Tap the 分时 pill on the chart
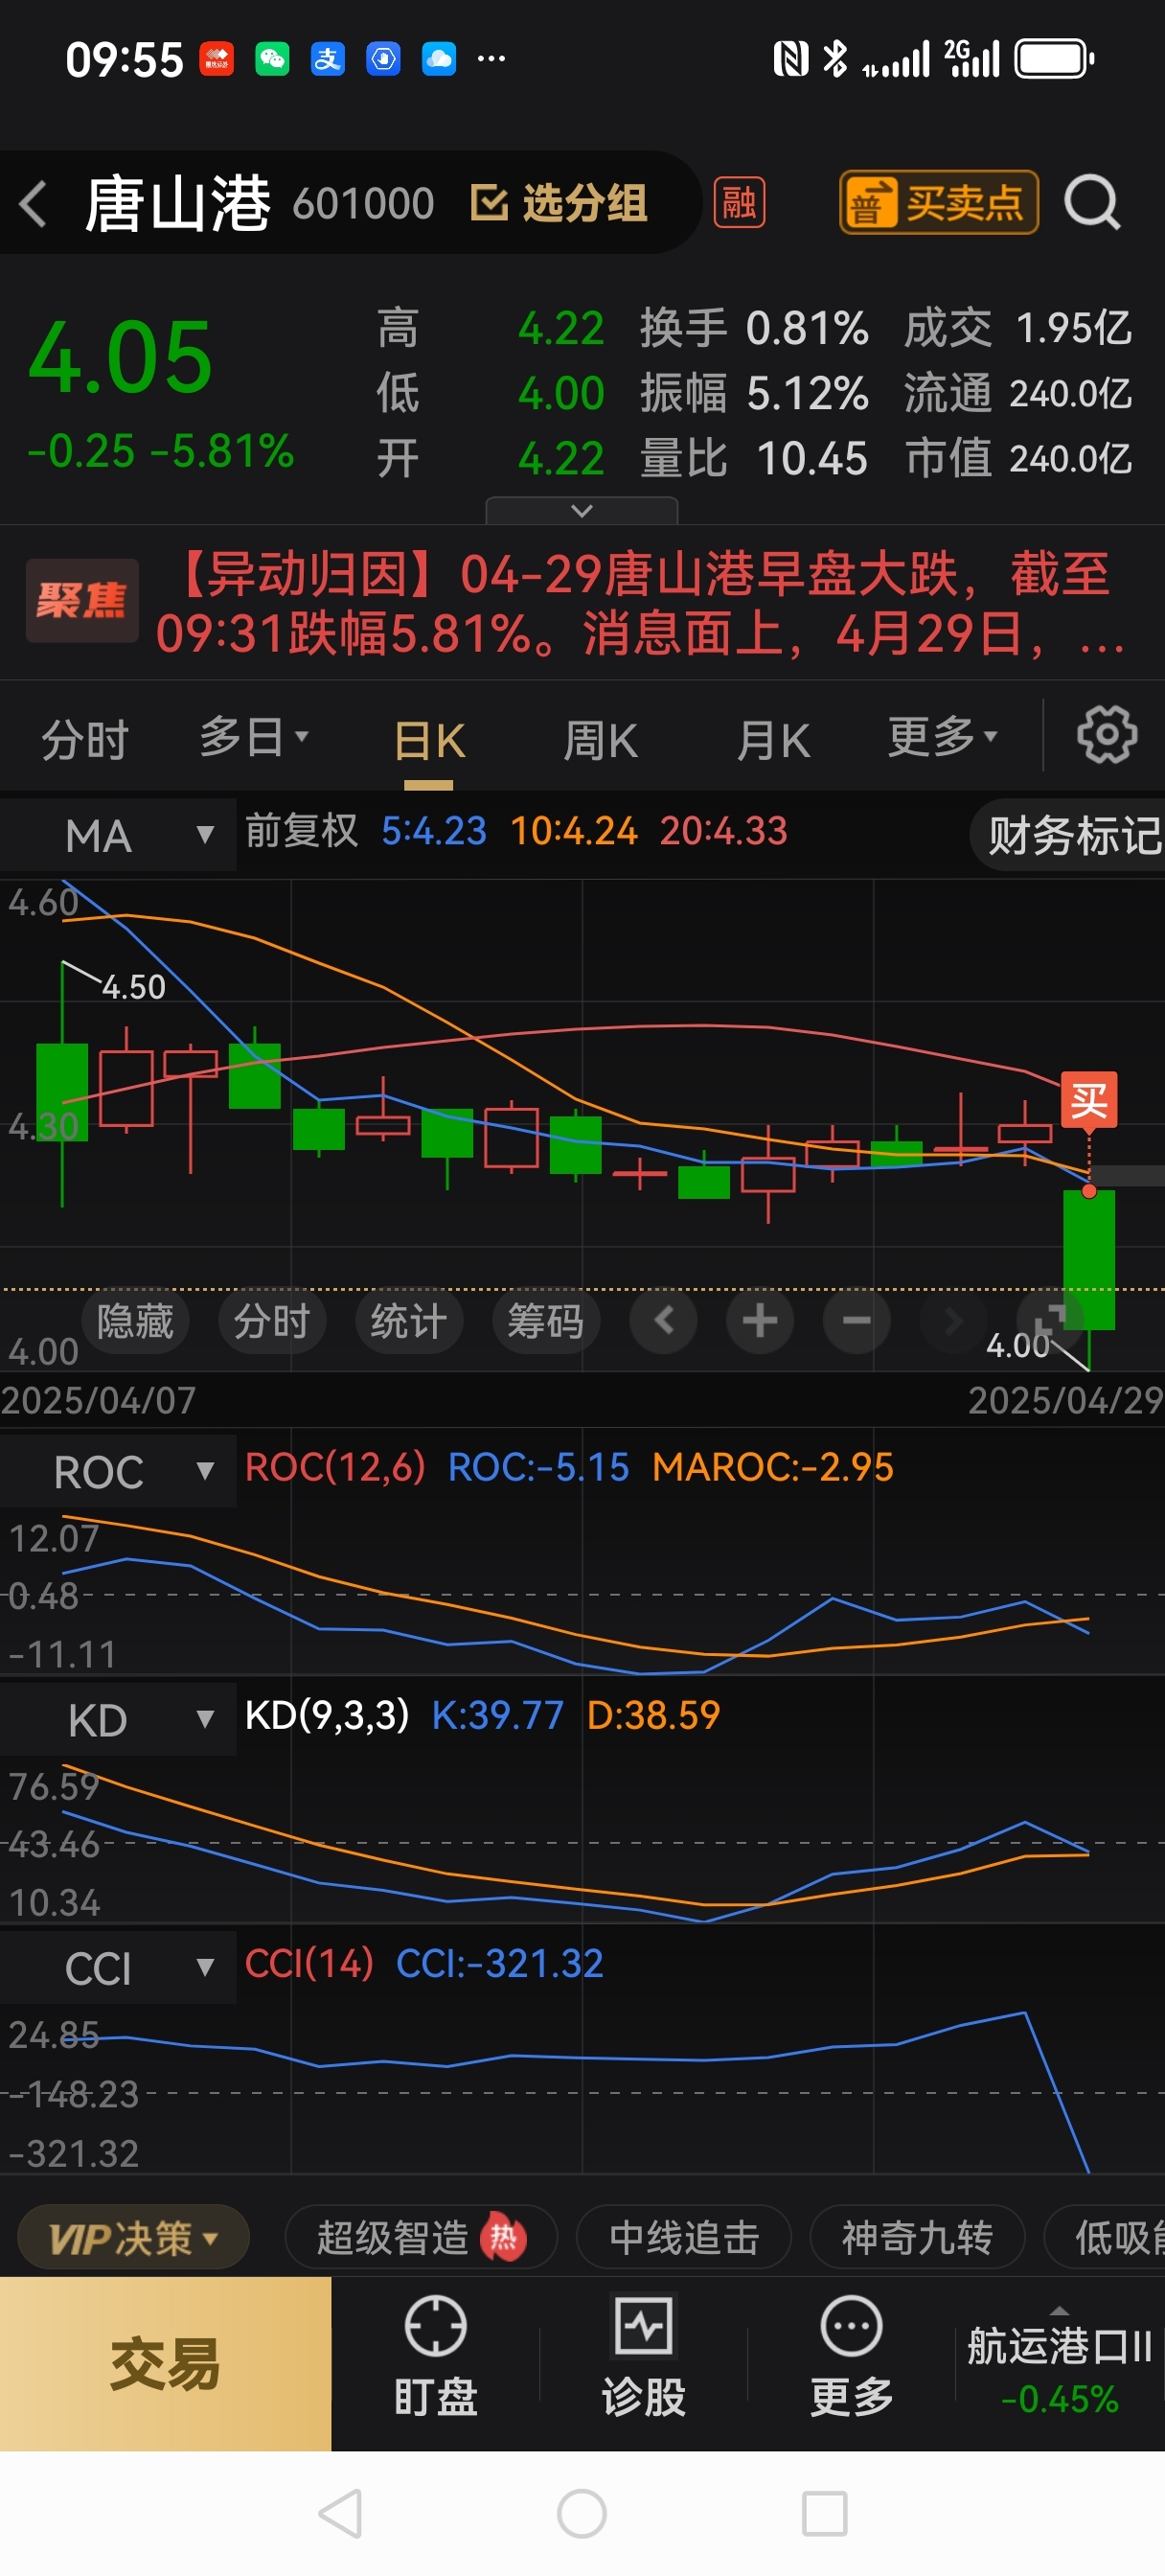This screenshot has height=2576, width=1165. click(x=271, y=1321)
